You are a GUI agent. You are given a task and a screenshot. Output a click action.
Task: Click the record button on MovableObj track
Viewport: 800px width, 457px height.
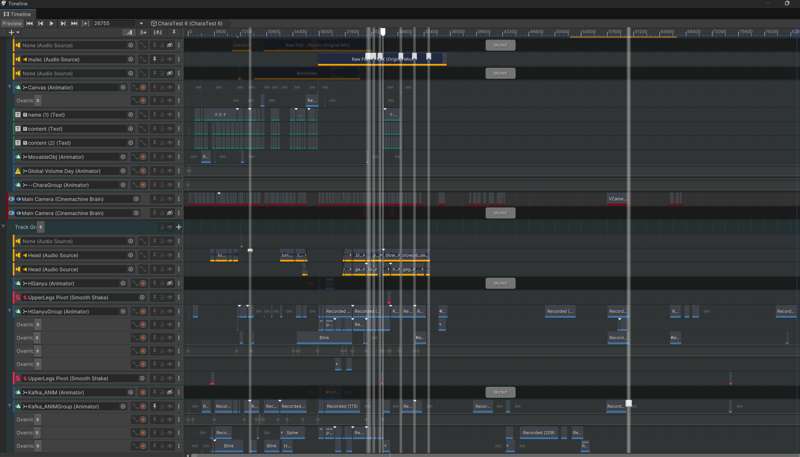[x=143, y=157]
